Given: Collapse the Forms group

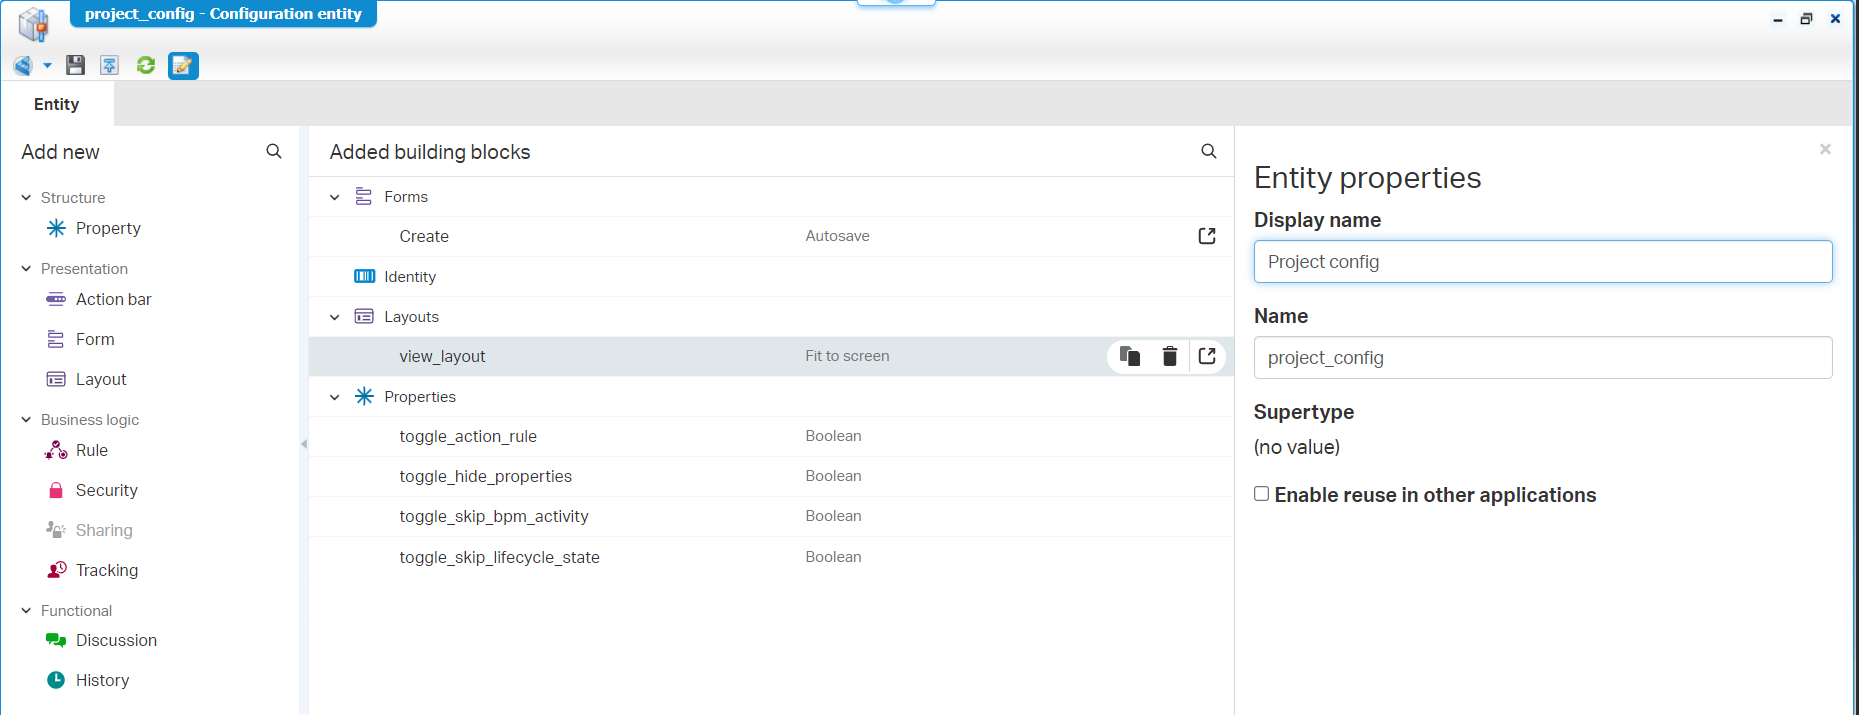Looking at the screenshot, I should tap(335, 197).
